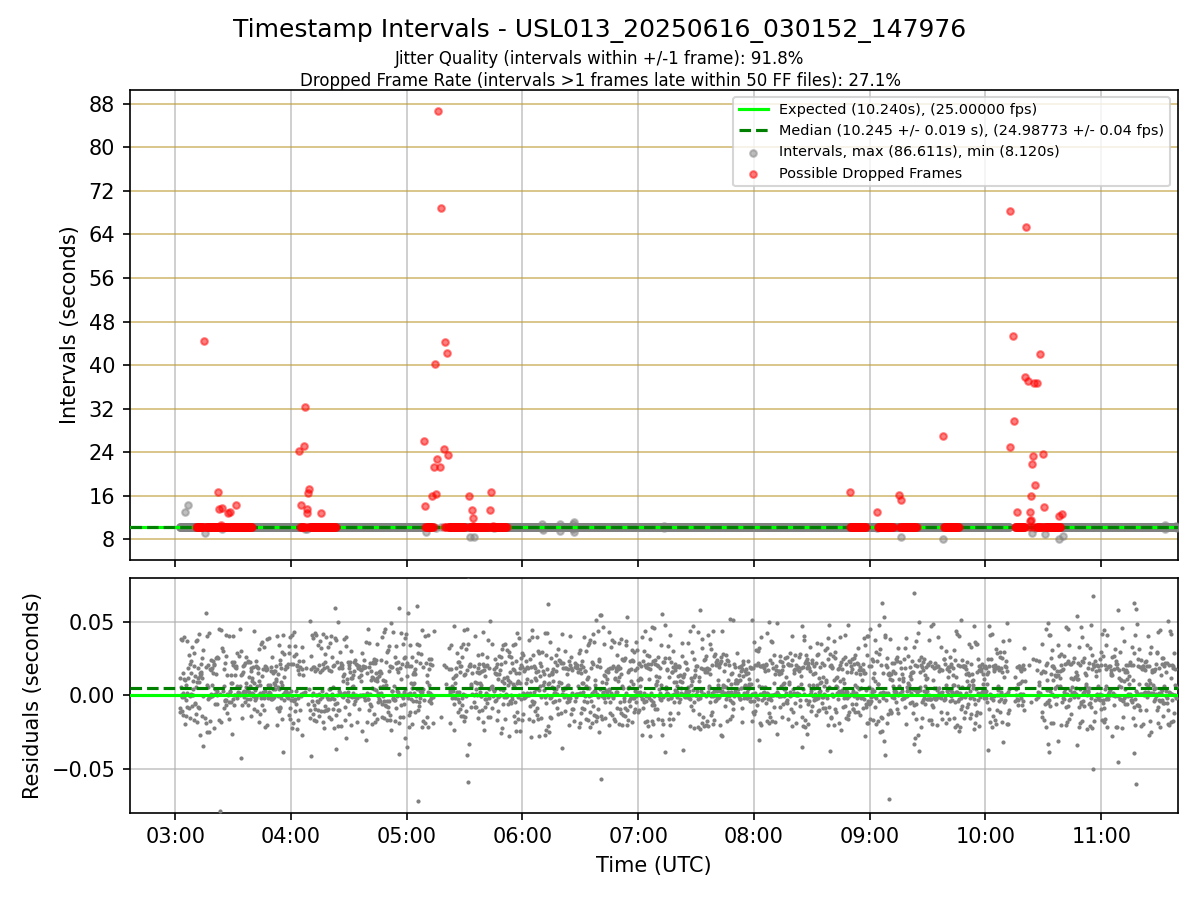1200x900 pixels.
Task: Click the red point near 32 seconds after 04:00
Action: pos(305,407)
